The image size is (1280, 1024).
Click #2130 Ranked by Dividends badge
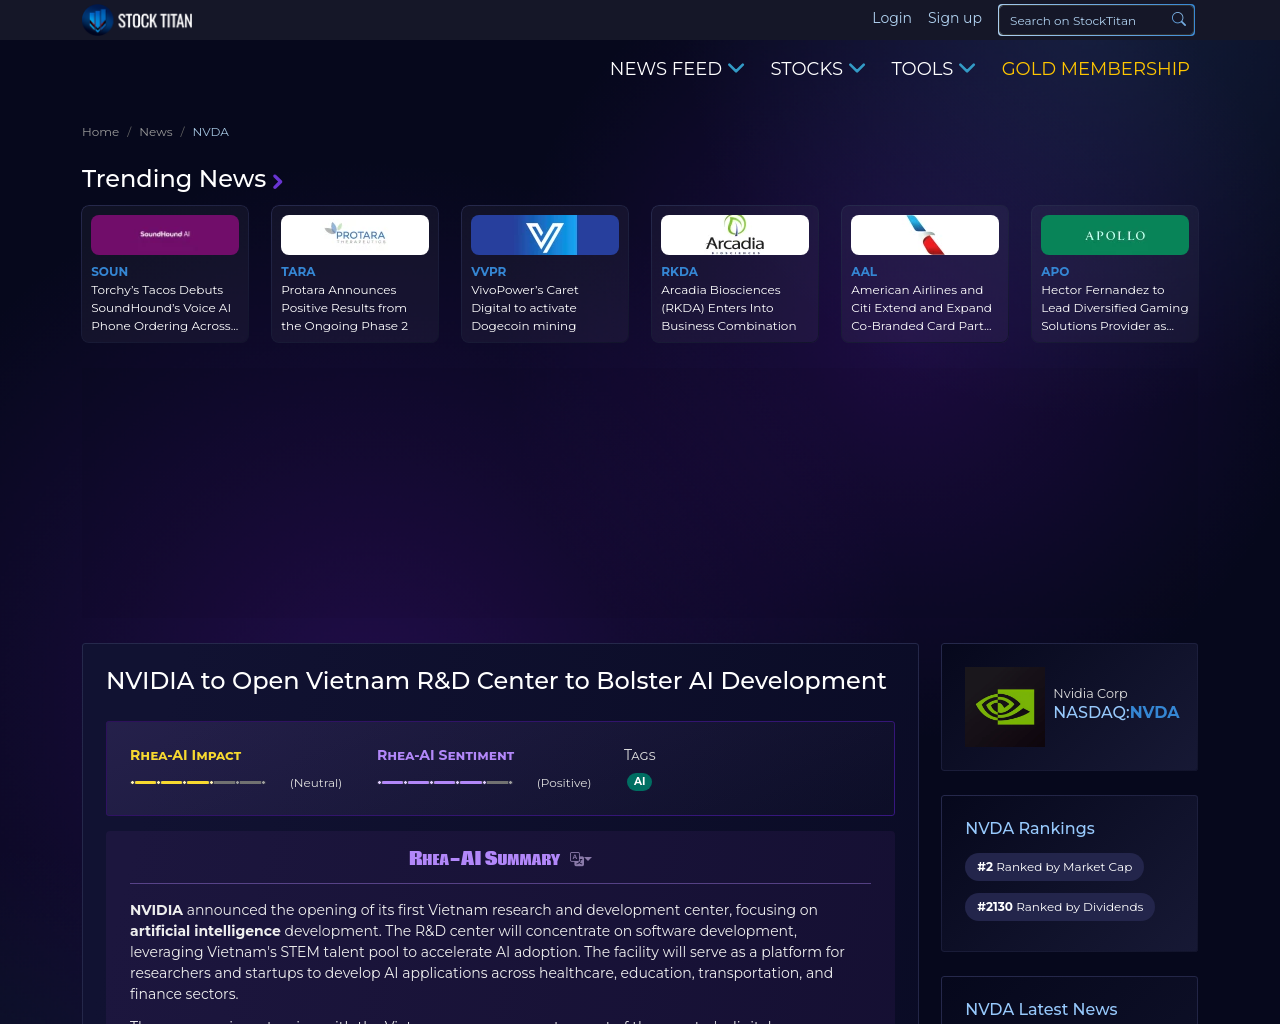click(x=1060, y=907)
